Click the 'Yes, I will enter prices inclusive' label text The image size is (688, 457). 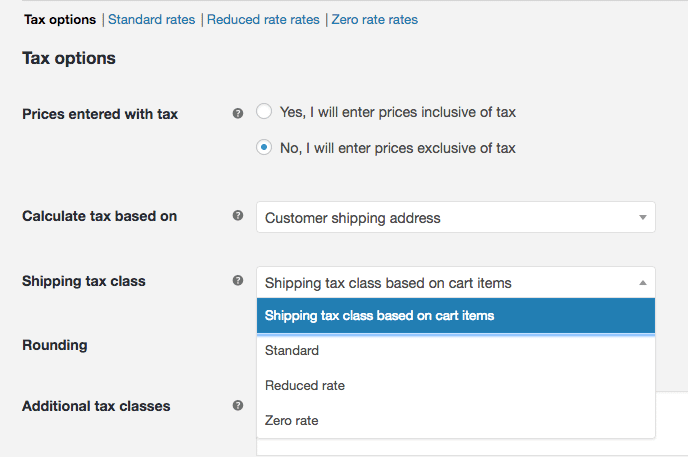point(398,112)
